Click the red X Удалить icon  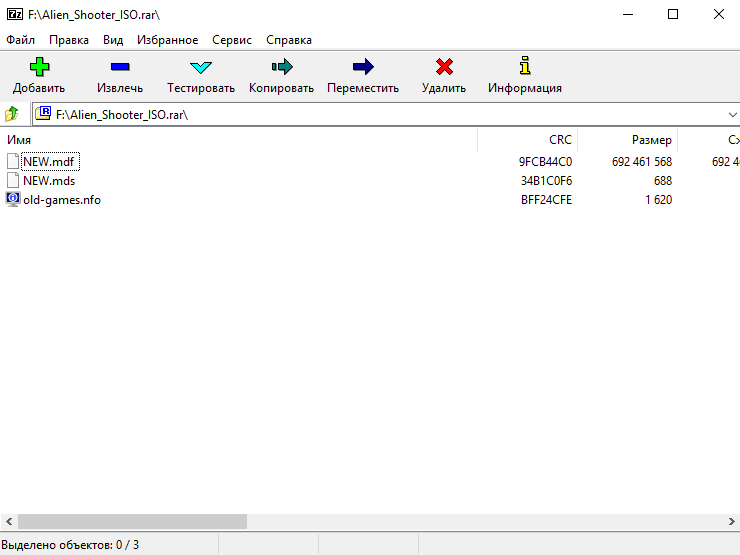444,67
